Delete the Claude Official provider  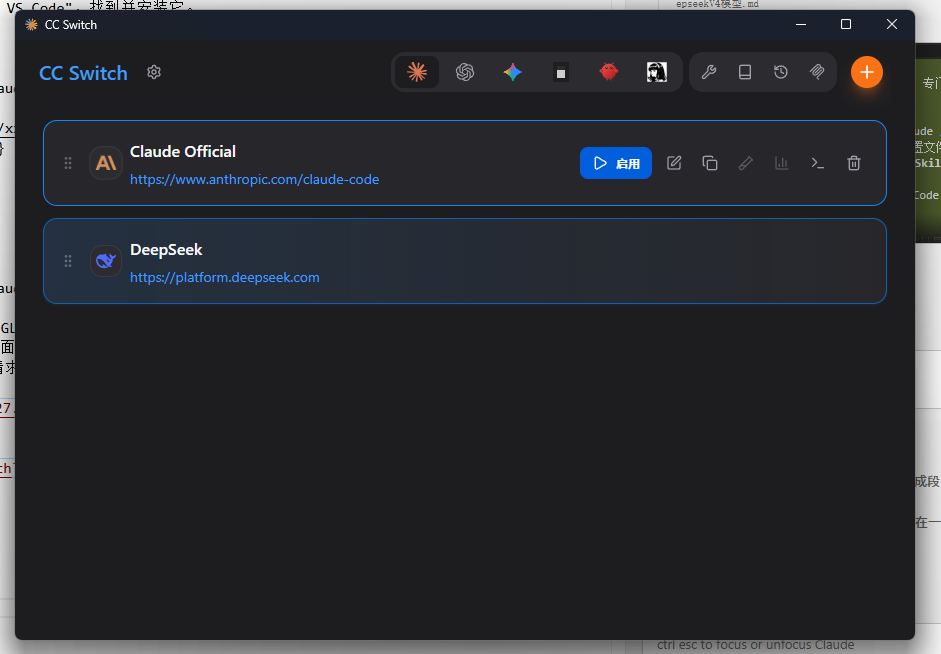point(854,163)
